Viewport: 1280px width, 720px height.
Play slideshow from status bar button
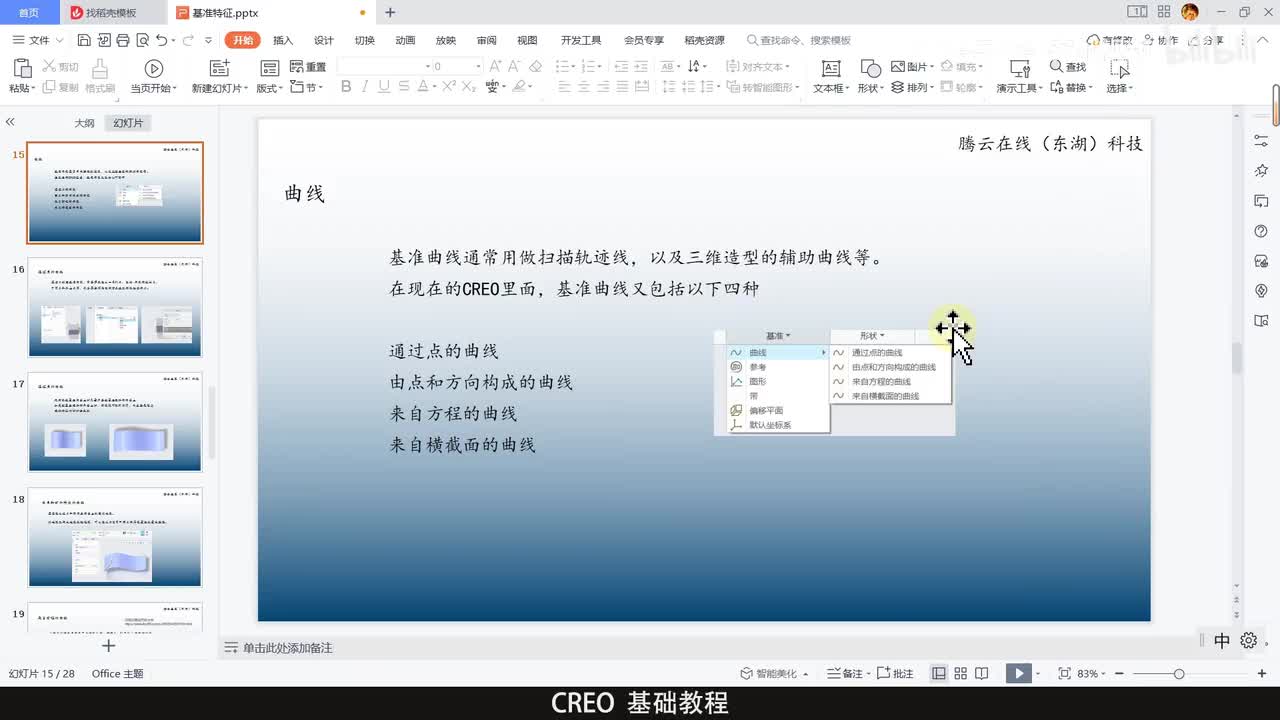(x=1018, y=674)
